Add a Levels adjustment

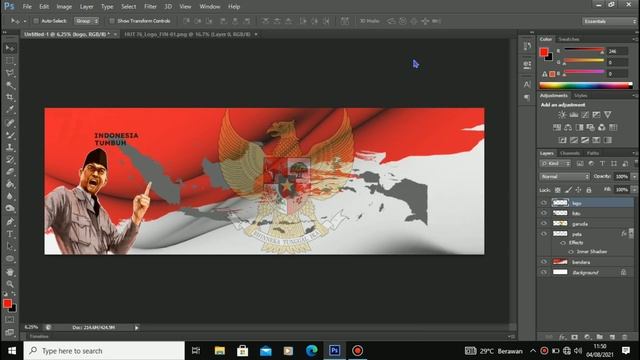pyautogui.click(x=573, y=115)
